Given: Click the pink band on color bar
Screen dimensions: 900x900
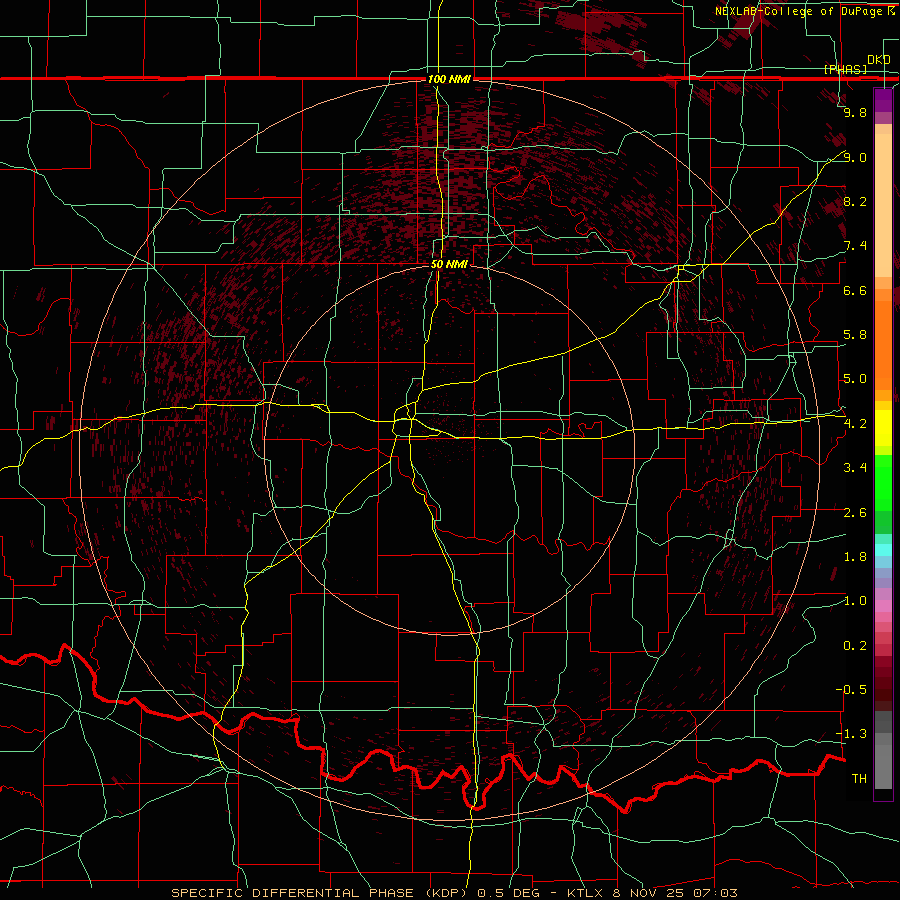Looking at the screenshot, I should point(883,606).
